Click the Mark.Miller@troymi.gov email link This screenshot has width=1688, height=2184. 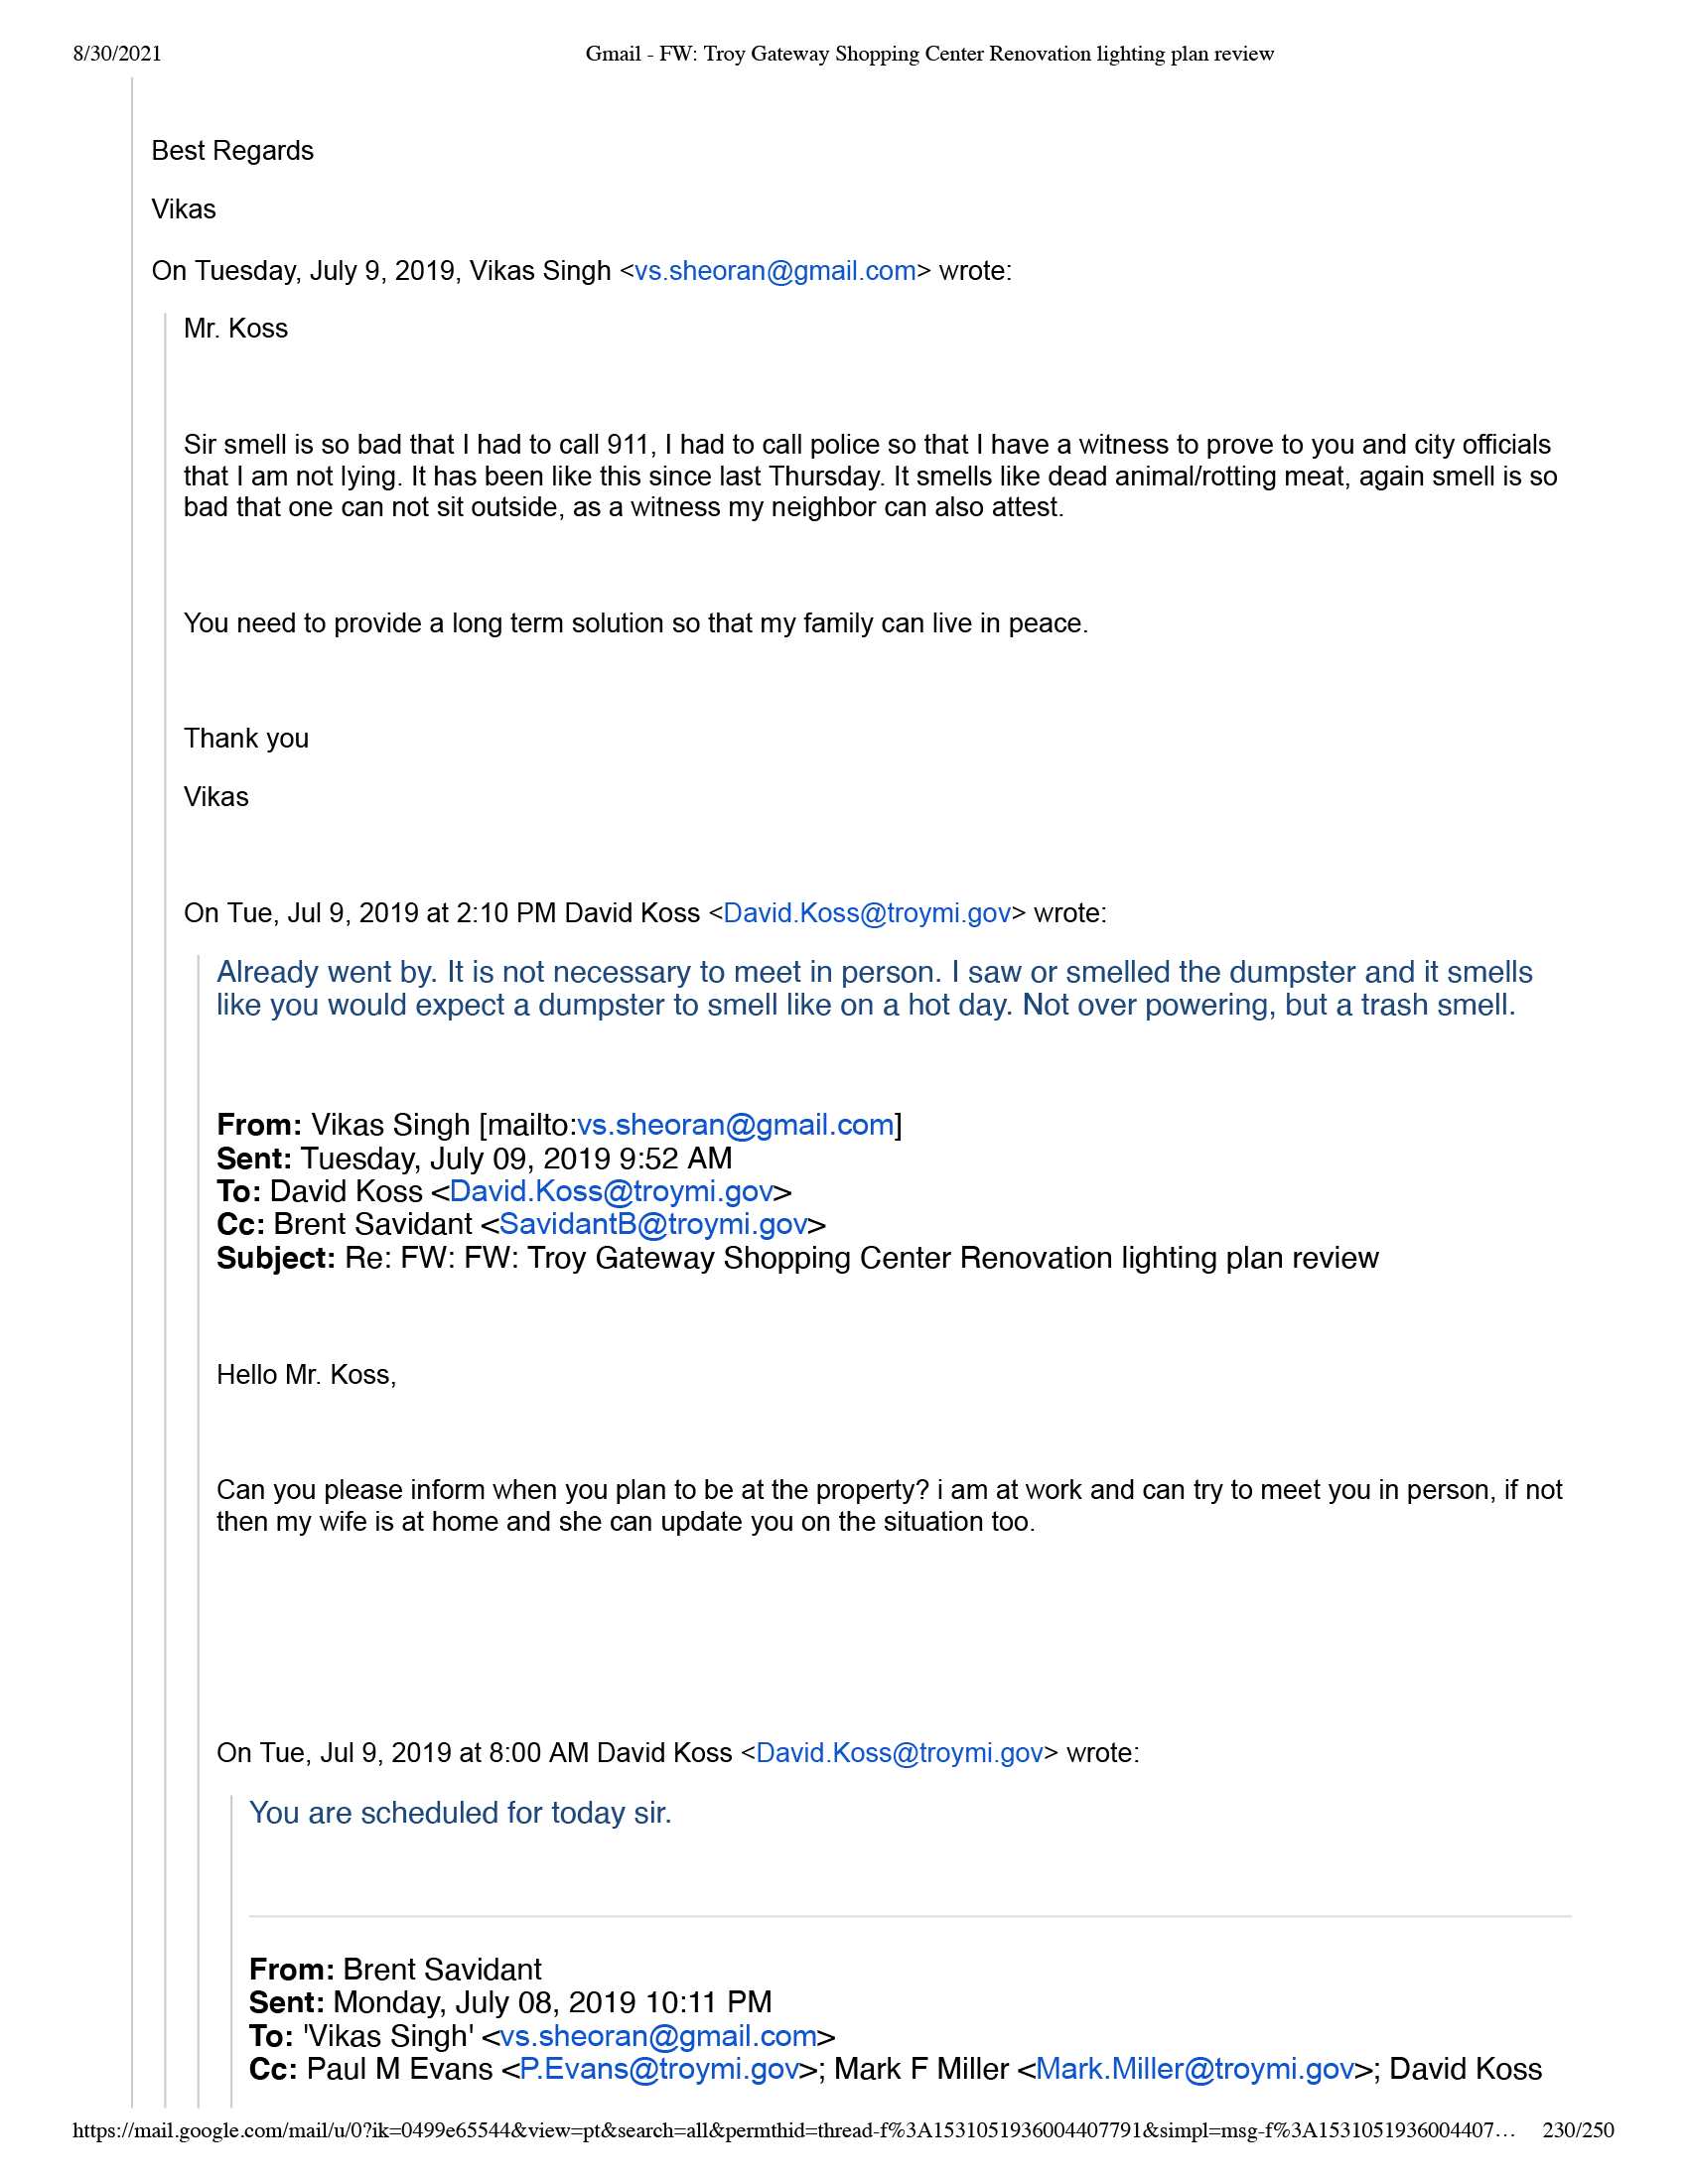coord(1194,2069)
